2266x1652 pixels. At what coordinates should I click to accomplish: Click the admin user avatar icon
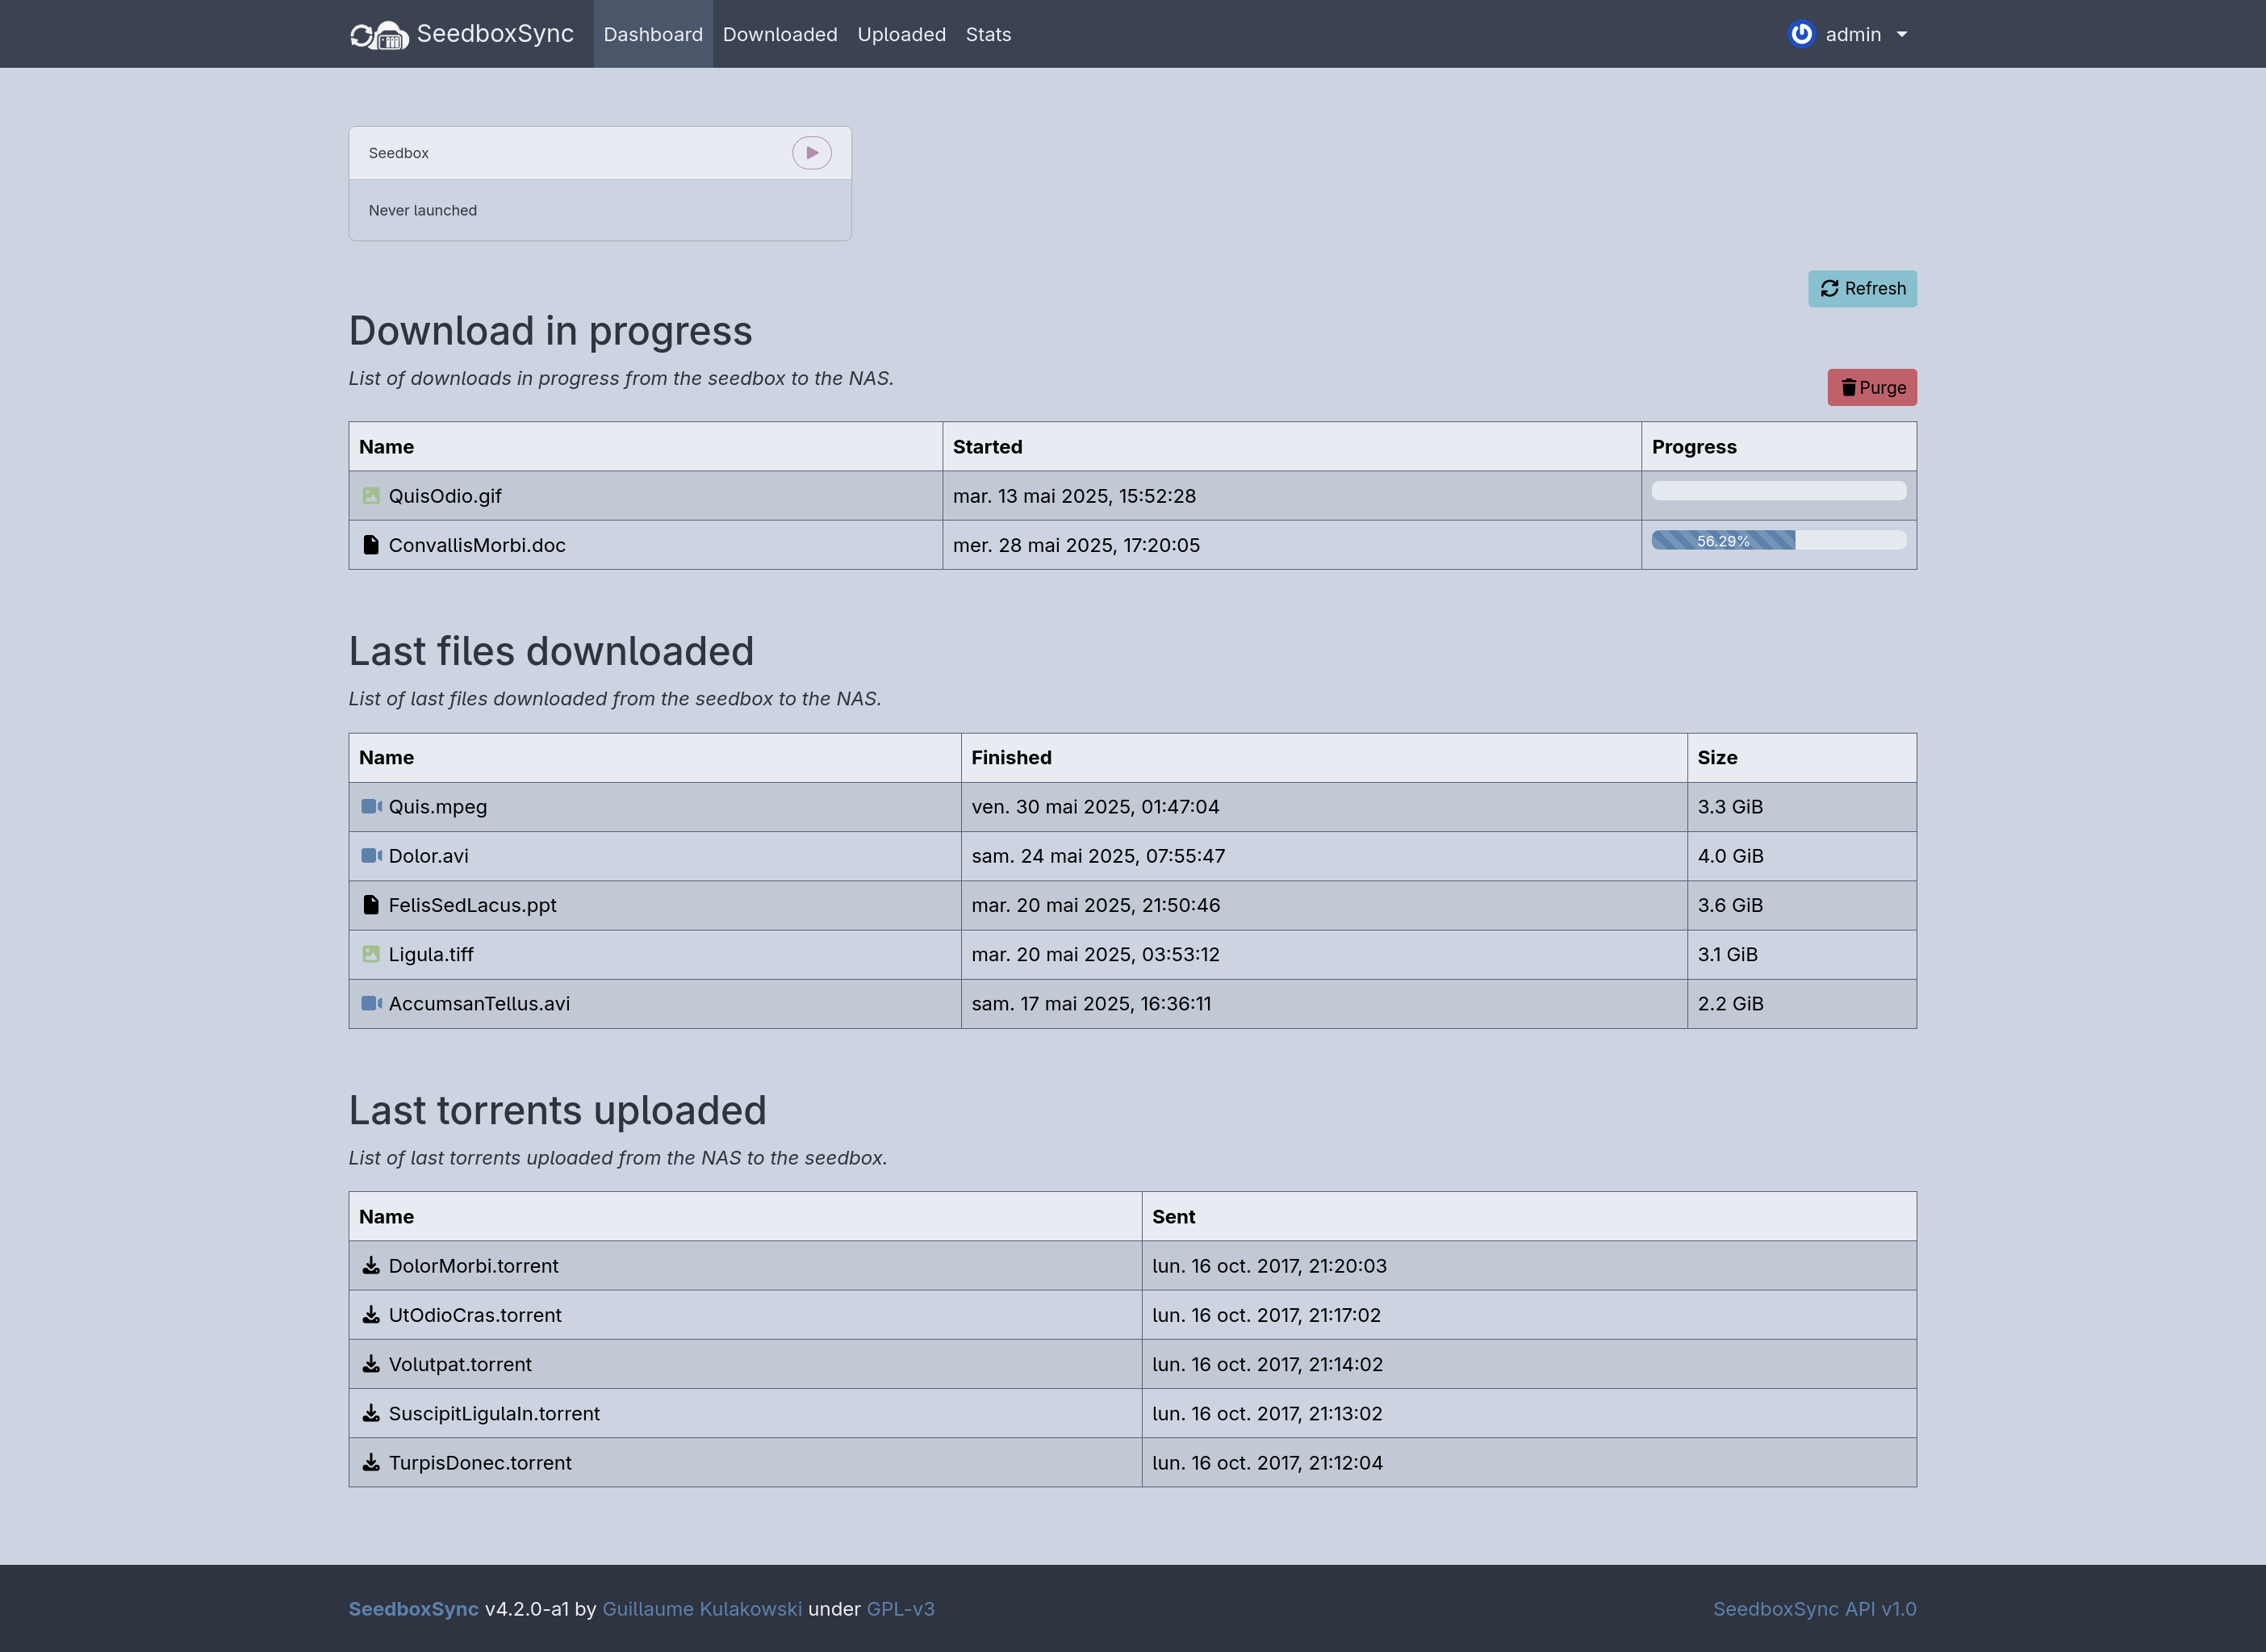coord(1801,34)
